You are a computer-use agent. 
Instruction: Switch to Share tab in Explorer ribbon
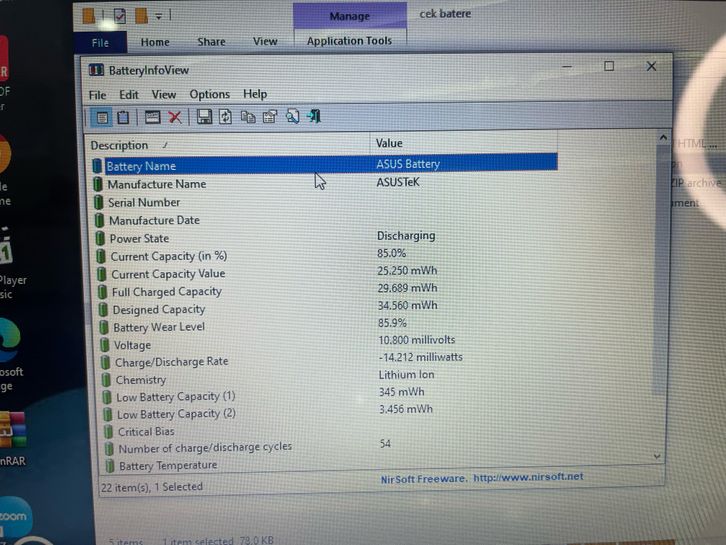pyautogui.click(x=211, y=42)
